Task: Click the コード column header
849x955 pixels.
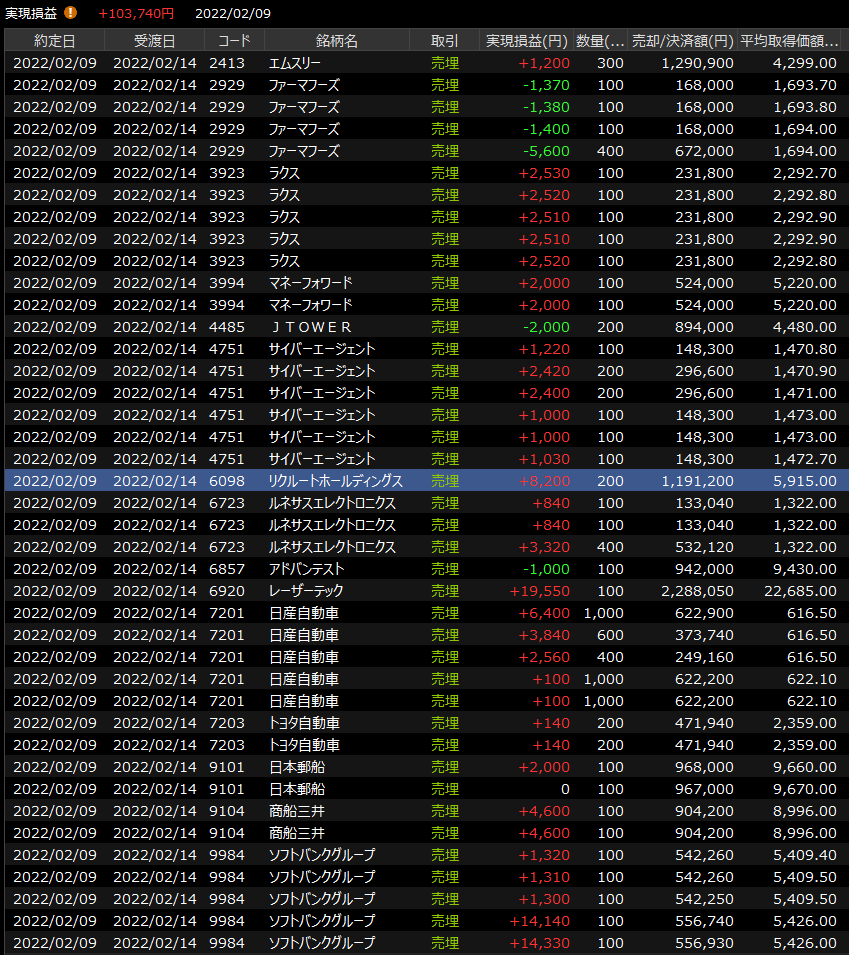Action: pyautogui.click(x=234, y=41)
